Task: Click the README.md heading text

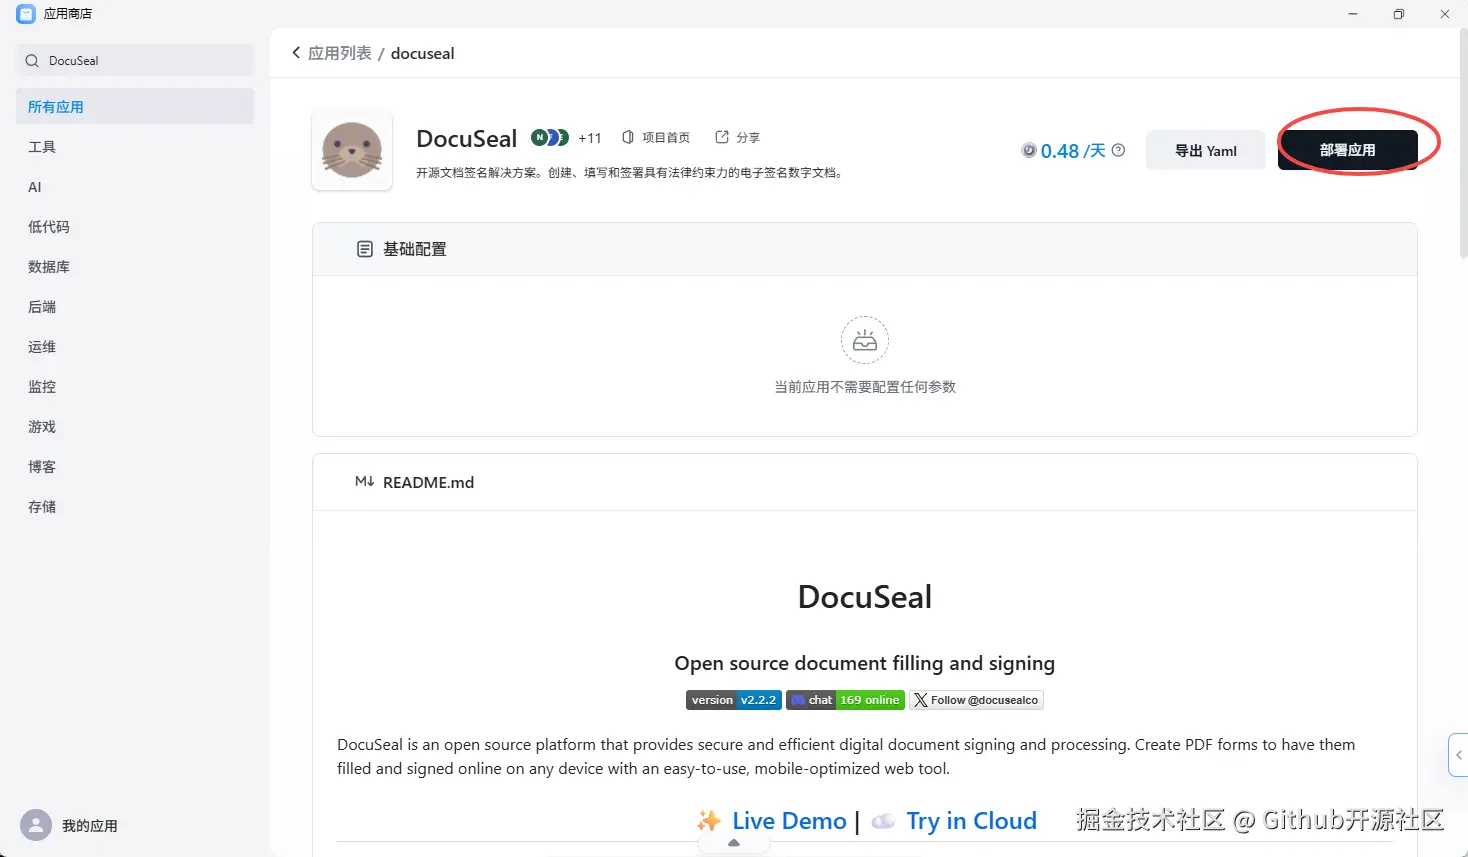Action: pyautogui.click(x=428, y=482)
